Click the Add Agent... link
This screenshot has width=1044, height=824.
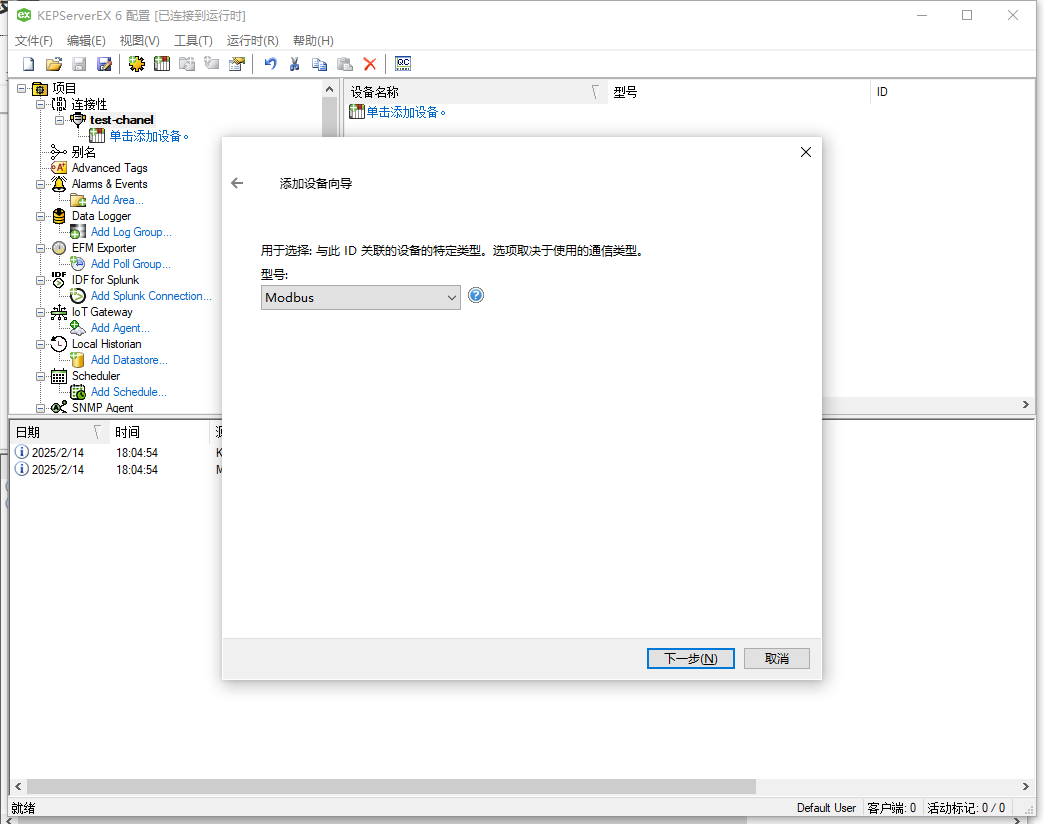click(x=120, y=327)
